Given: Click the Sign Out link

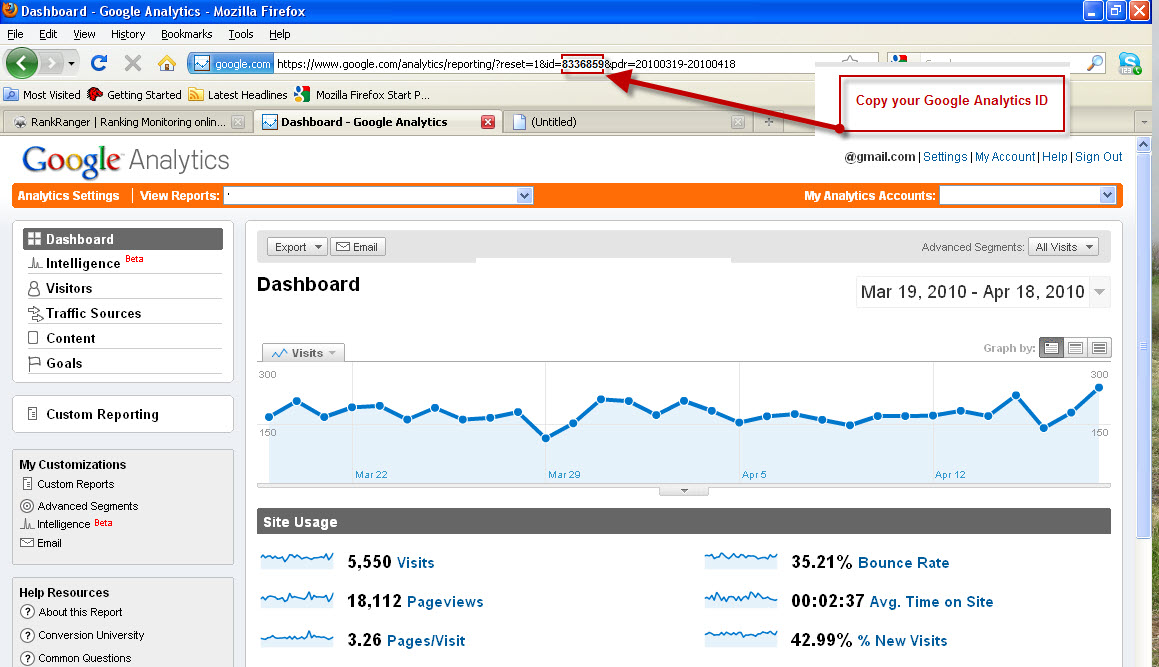Looking at the screenshot, I should (1098, 157).
